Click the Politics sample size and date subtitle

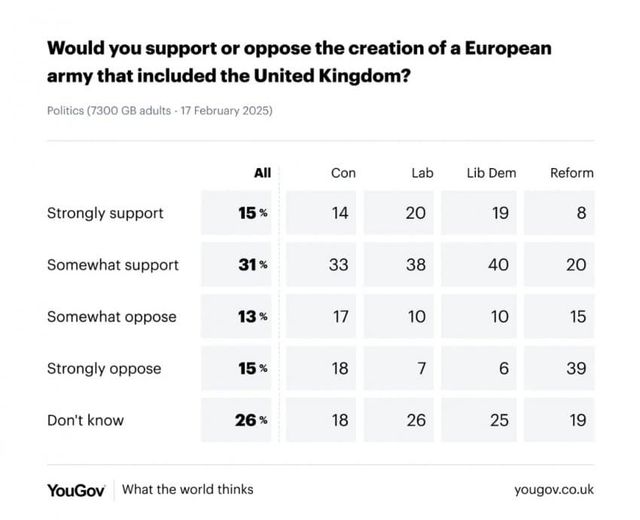pyautogui.click(x=159, y=111)
